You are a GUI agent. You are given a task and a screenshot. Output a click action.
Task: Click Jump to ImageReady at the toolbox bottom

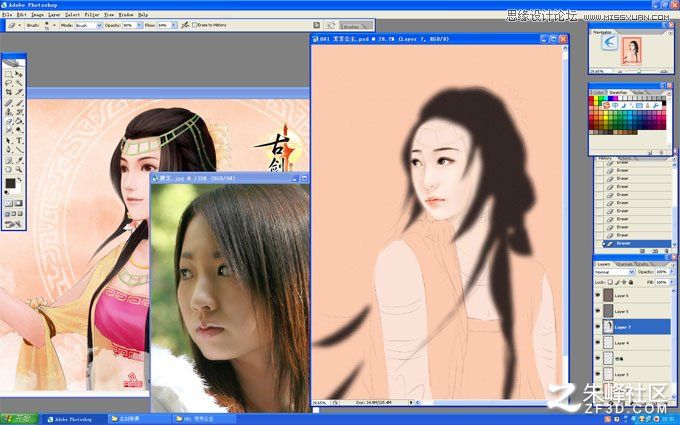(13, 224)
